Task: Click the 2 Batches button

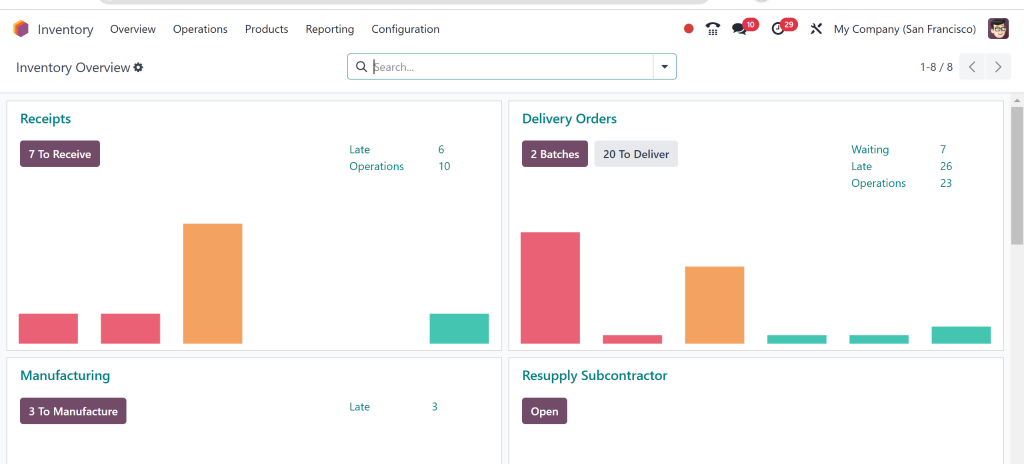Action: tap(554, 154)
